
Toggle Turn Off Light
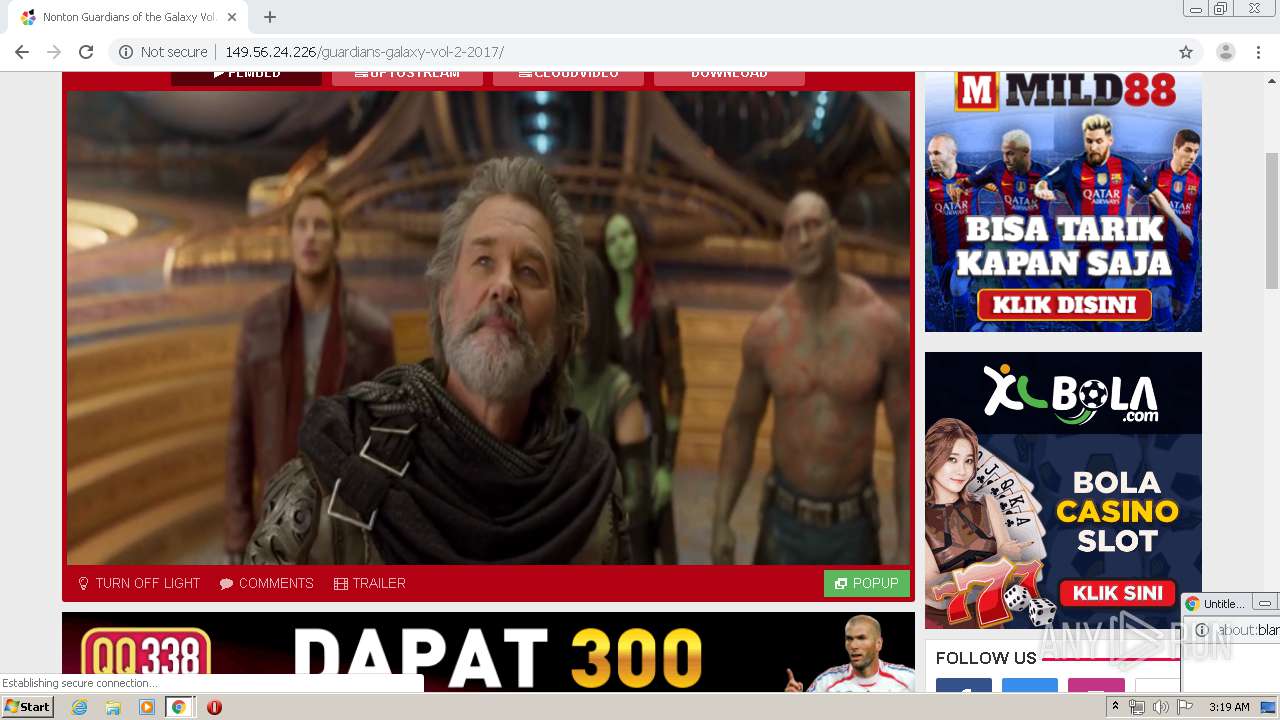click(139, 583)
